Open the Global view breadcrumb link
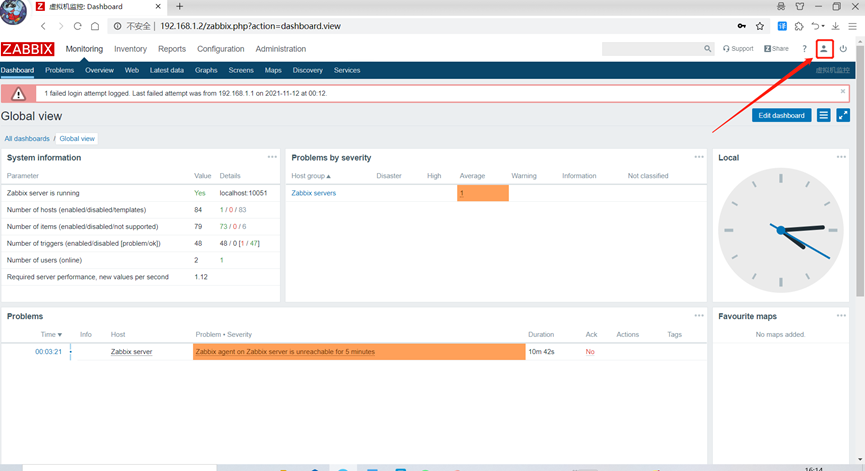865x471 pixels. click(77, 138)
